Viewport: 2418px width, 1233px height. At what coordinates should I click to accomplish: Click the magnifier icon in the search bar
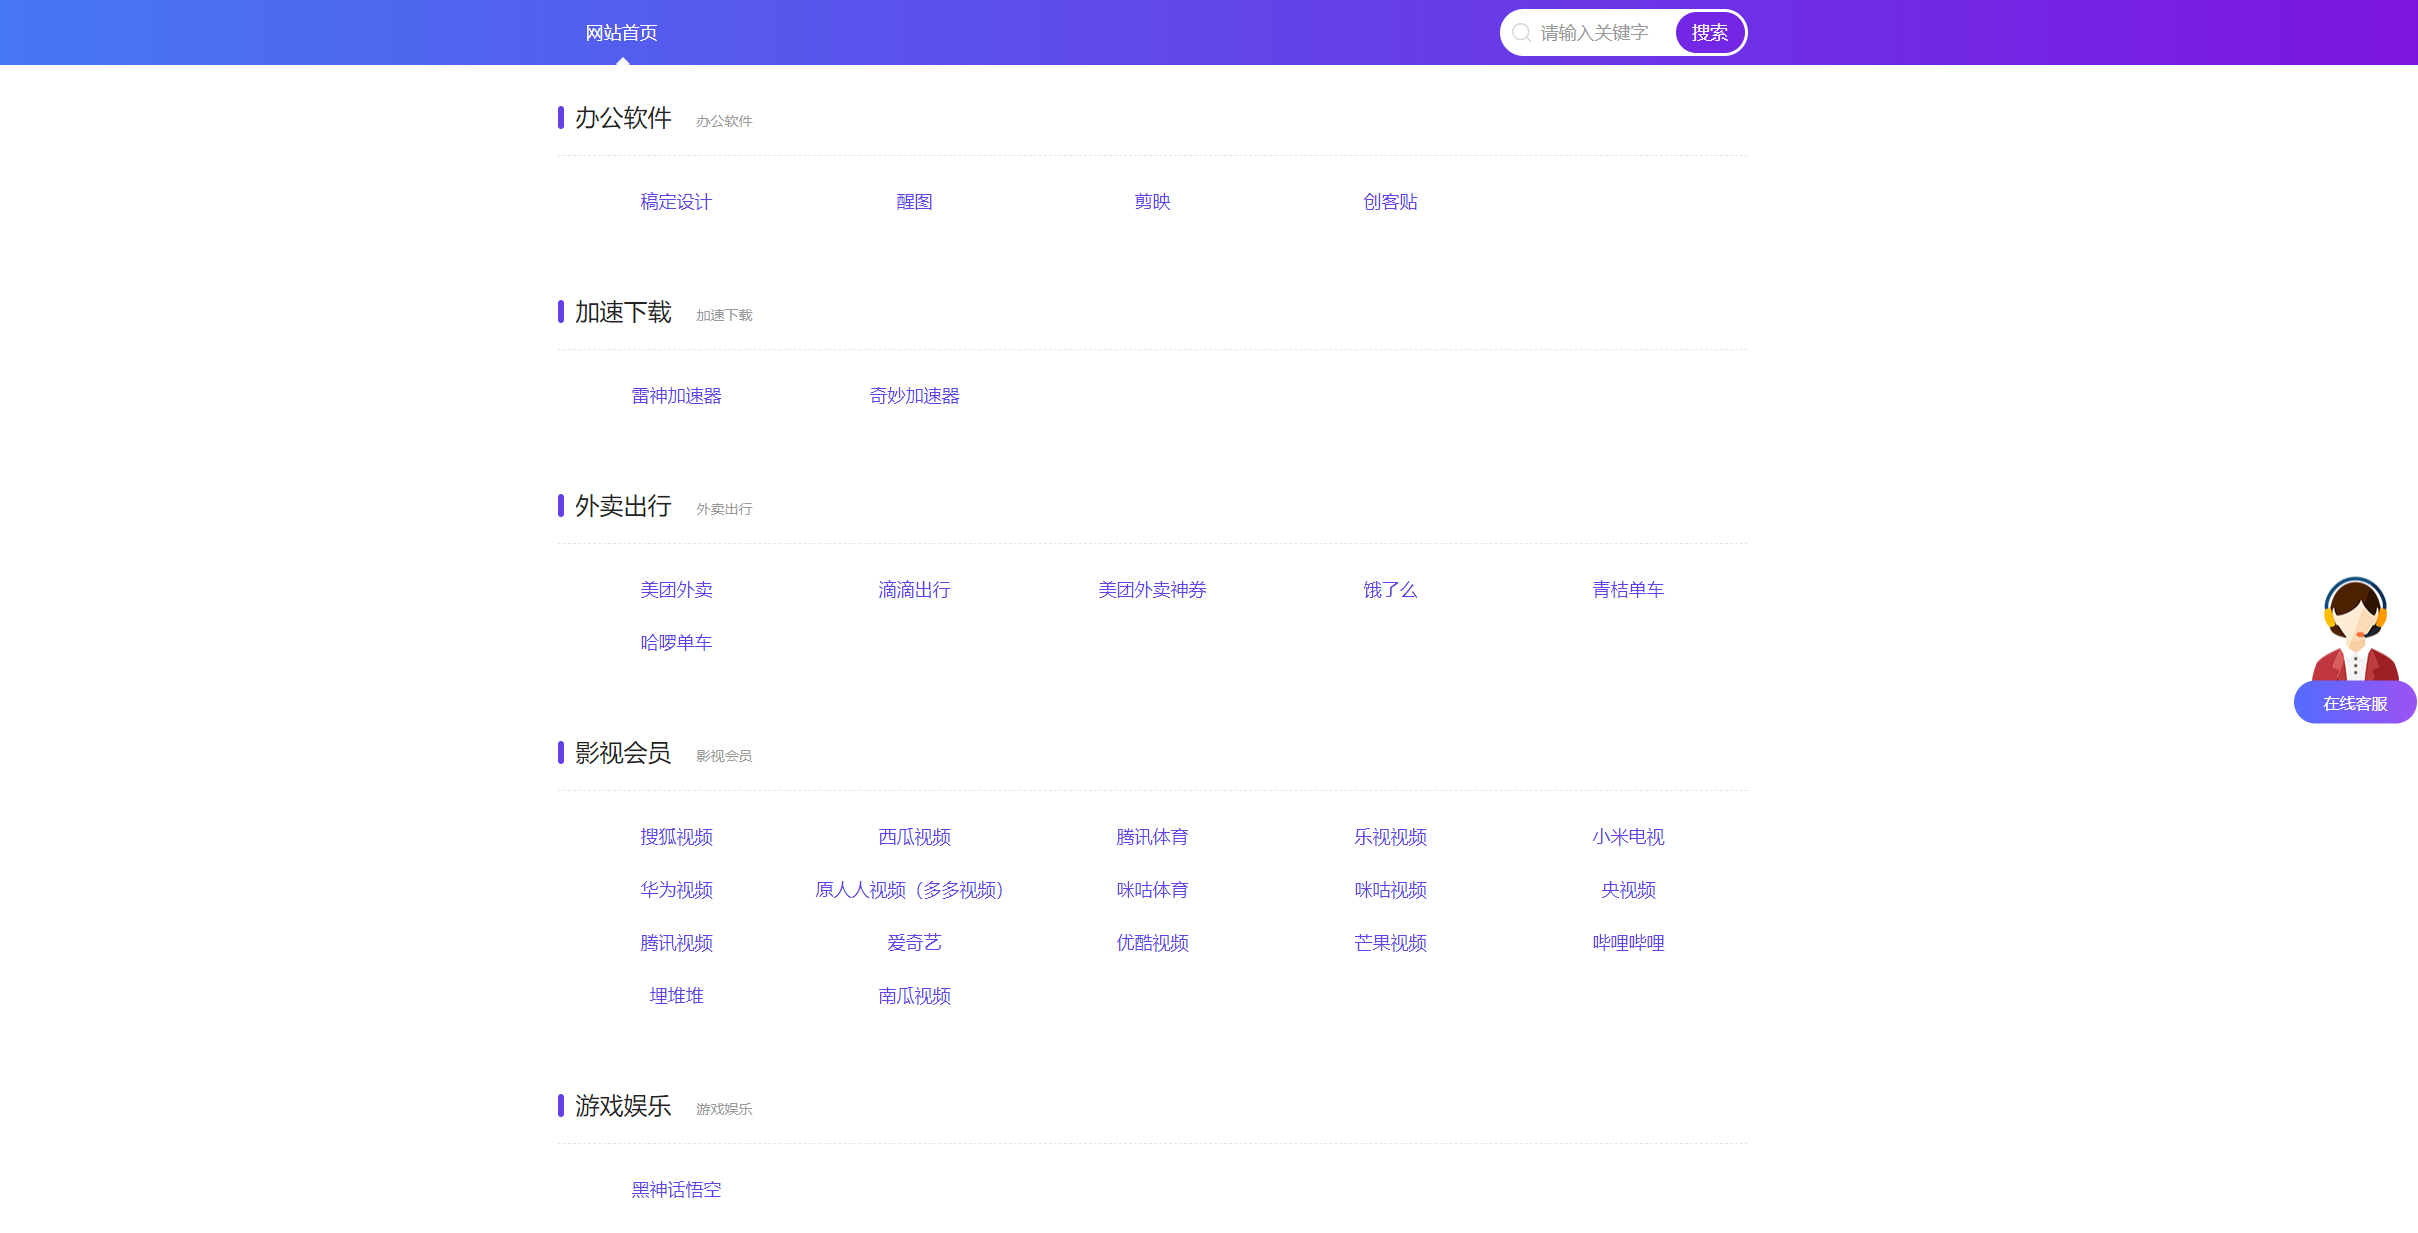(x=1522, y=32)
